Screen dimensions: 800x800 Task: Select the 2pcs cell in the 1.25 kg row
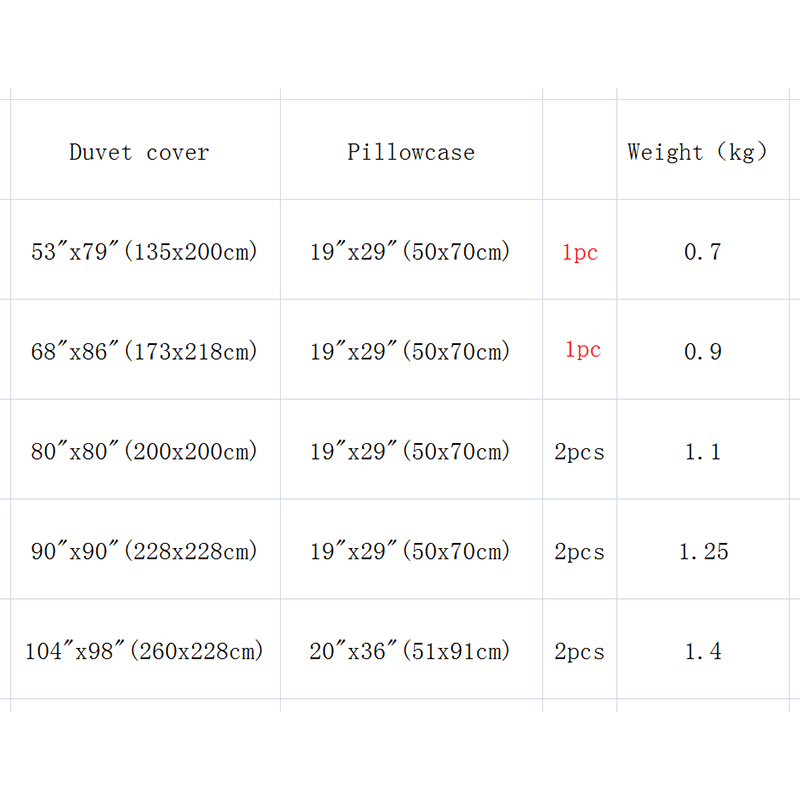coord(580,552)
